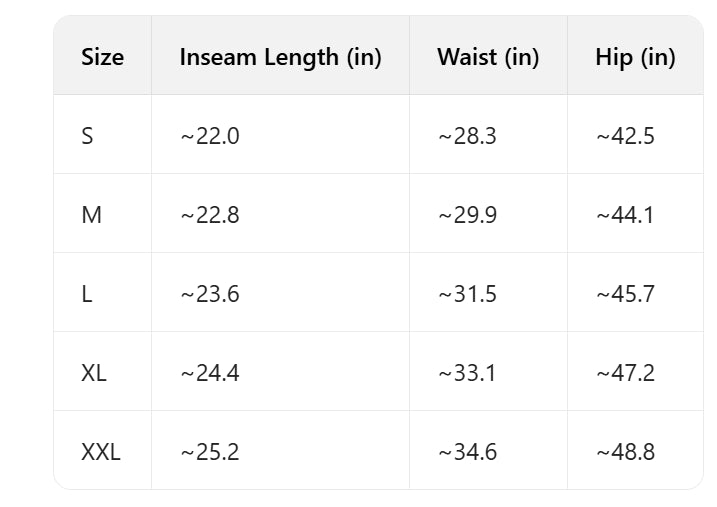Click the Waist (in) column header
The width and height of the screenshot is (717, 507).
point(488,57)
